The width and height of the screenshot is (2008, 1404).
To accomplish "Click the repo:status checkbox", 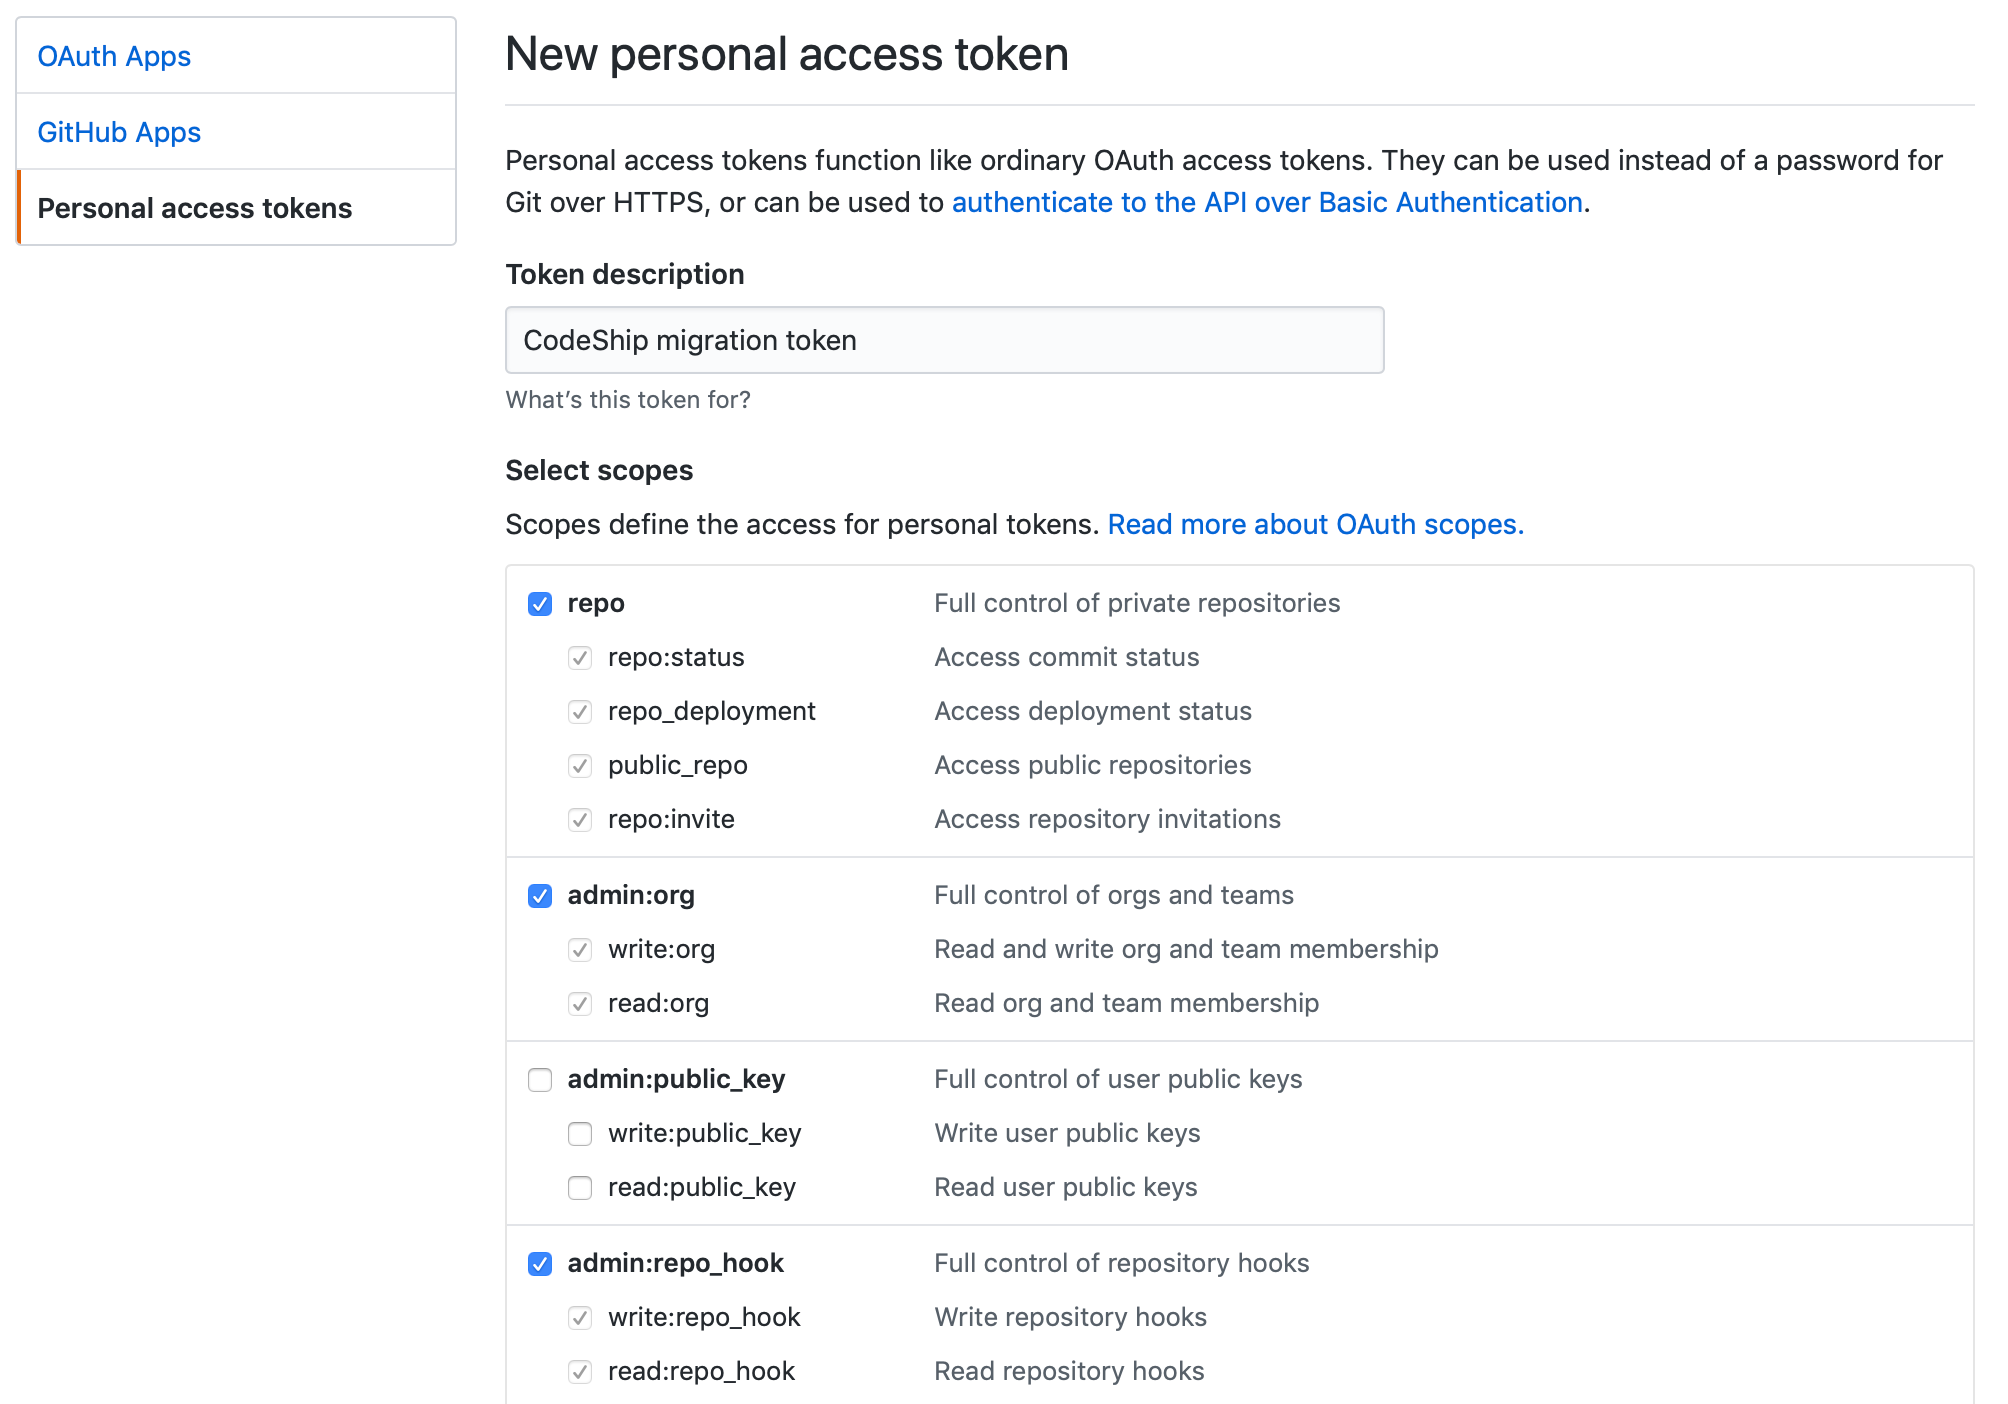I will tap(580, 658).
